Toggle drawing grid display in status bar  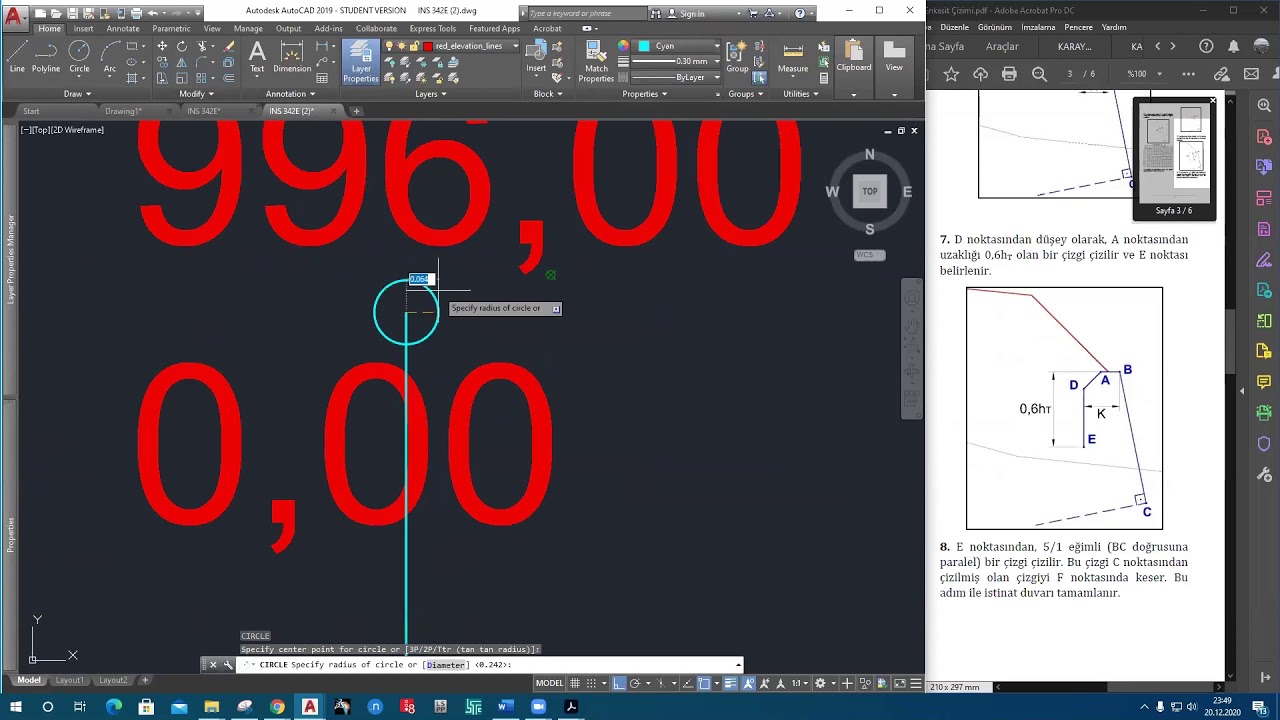pos(577,683)
